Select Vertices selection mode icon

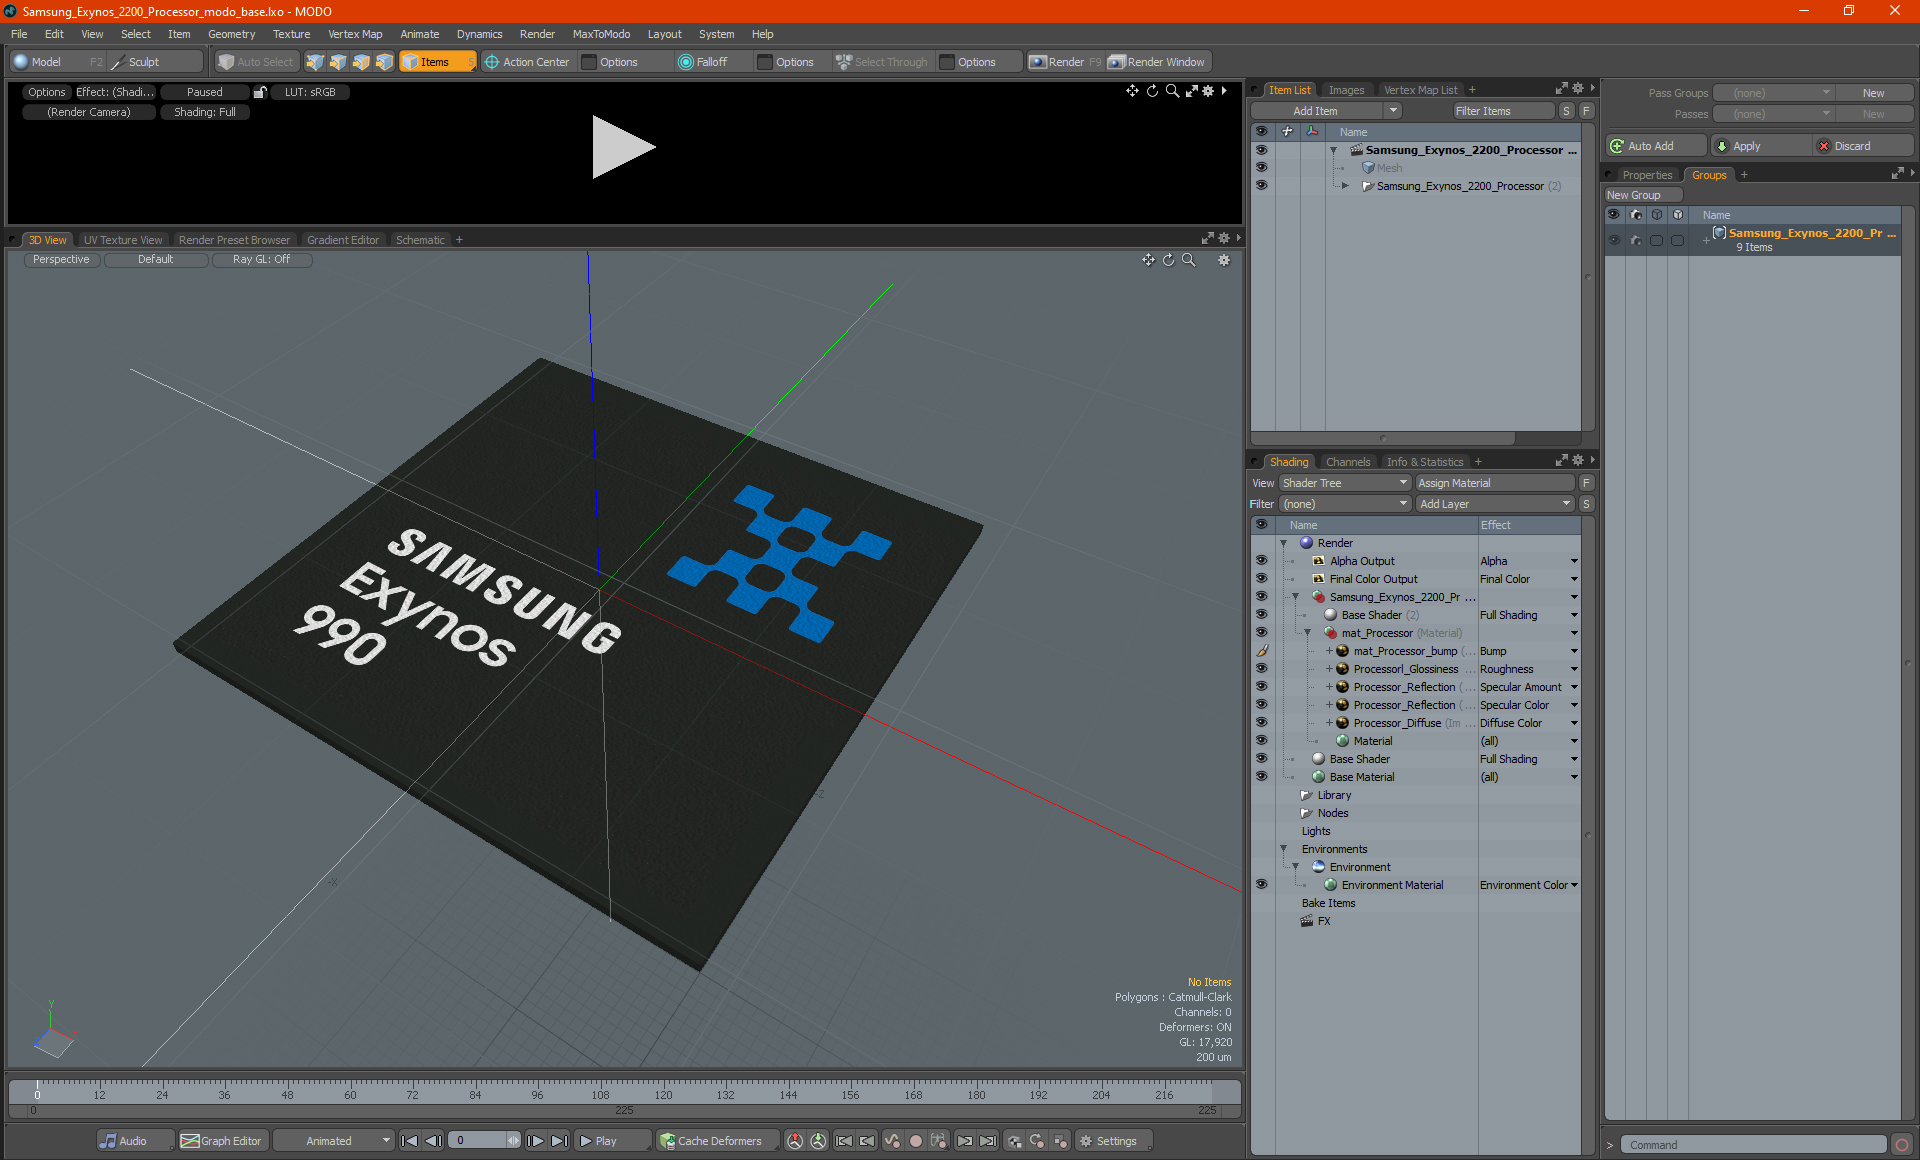click(315, 62)
